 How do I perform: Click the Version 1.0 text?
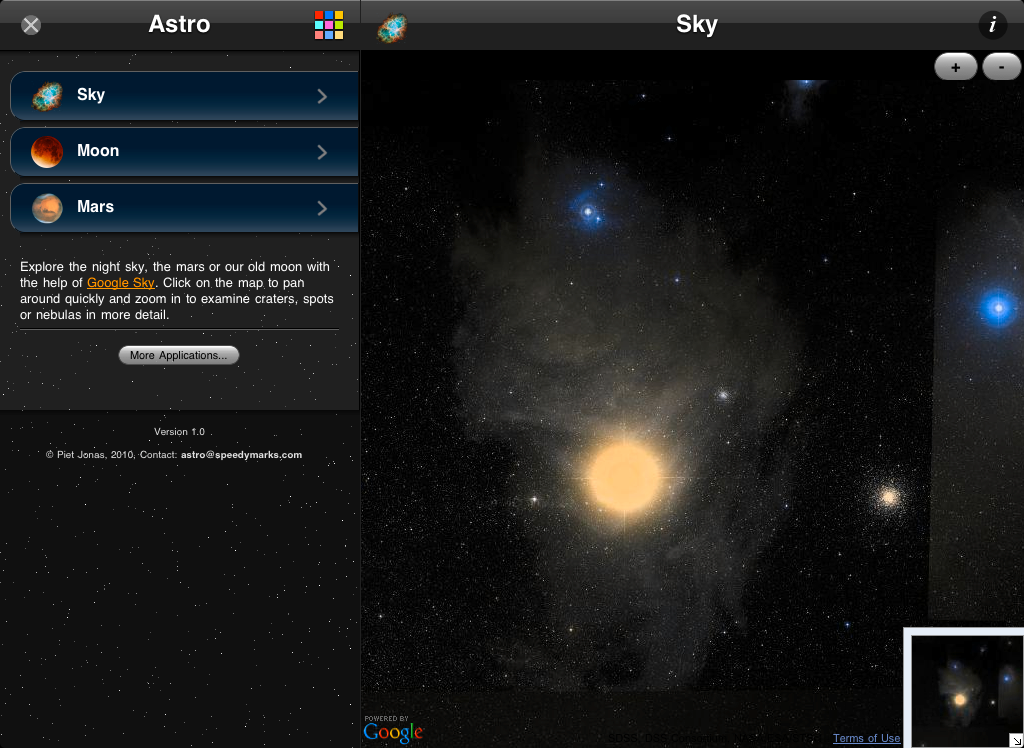tap(180, 432)
